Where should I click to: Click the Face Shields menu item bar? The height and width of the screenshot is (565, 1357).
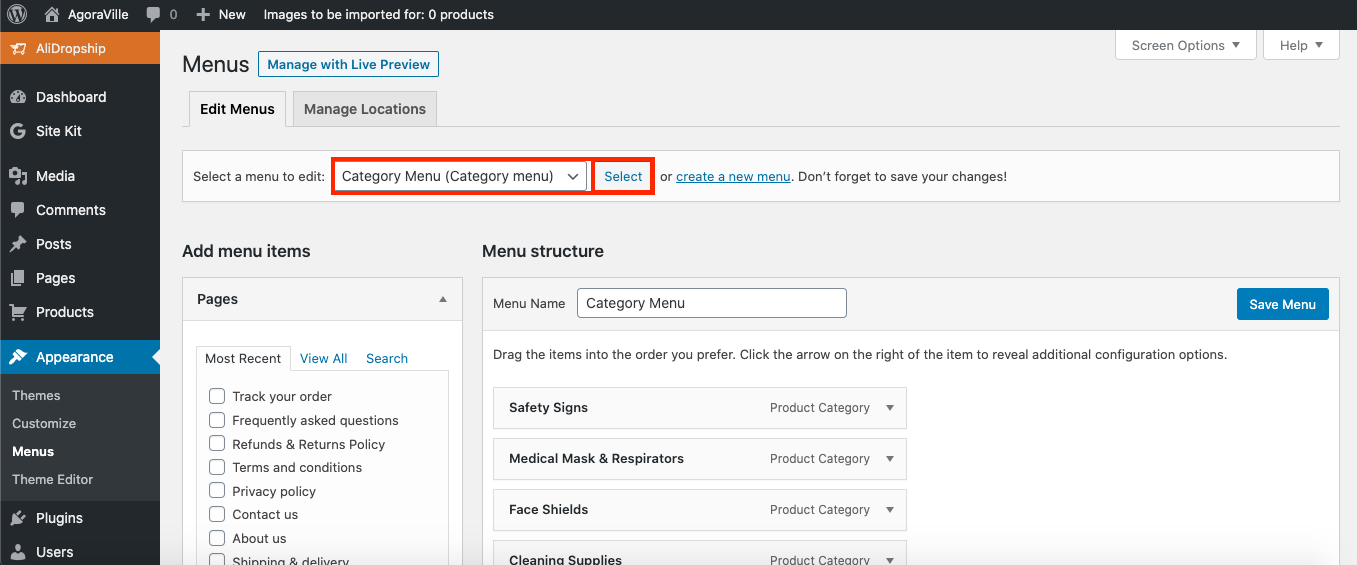(700, 510)
